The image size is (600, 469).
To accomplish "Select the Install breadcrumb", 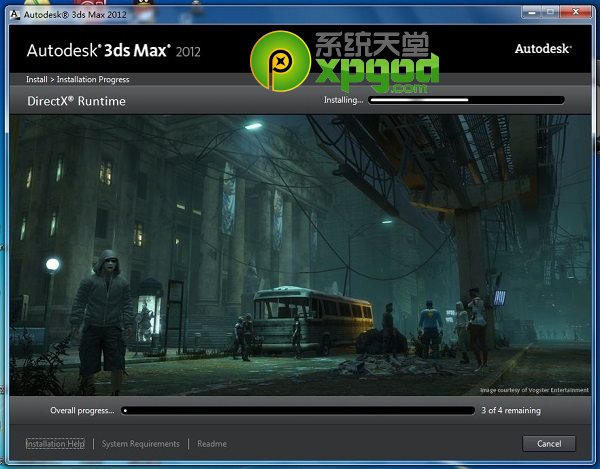I will coord(38,80).
